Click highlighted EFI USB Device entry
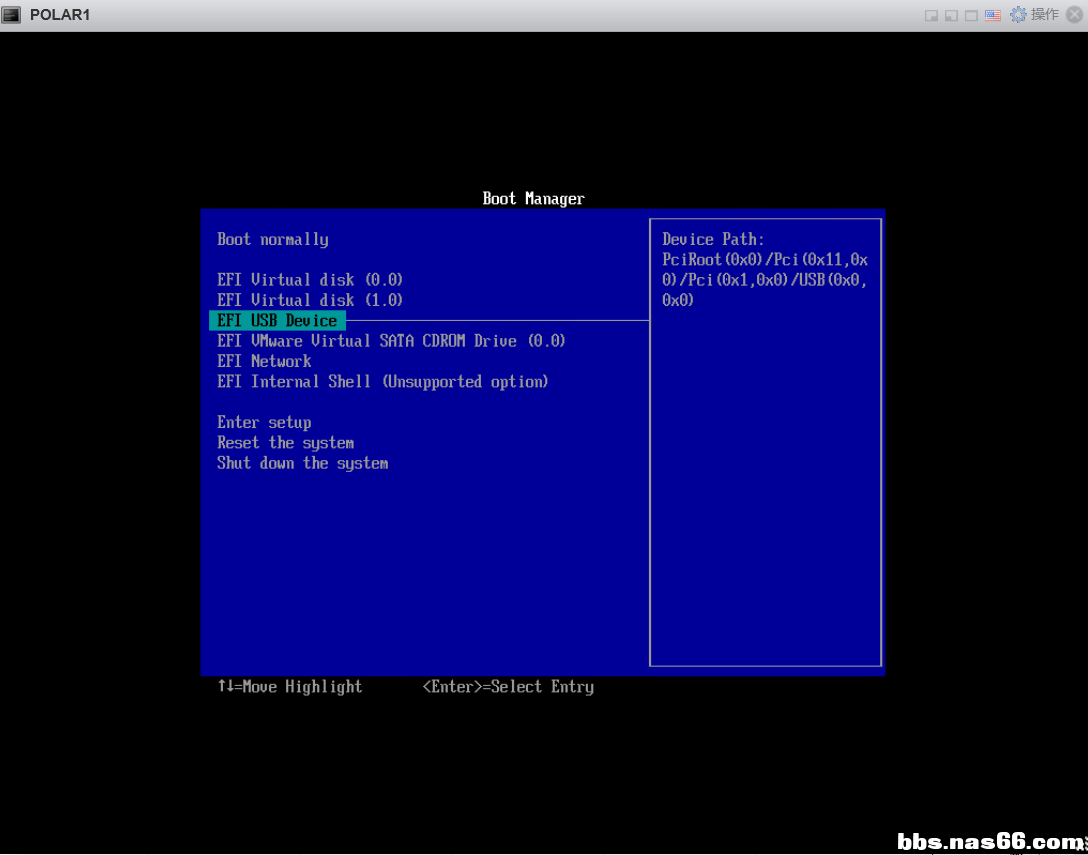The height and width of the screenshot is (855, 1088). pos(277,321)
